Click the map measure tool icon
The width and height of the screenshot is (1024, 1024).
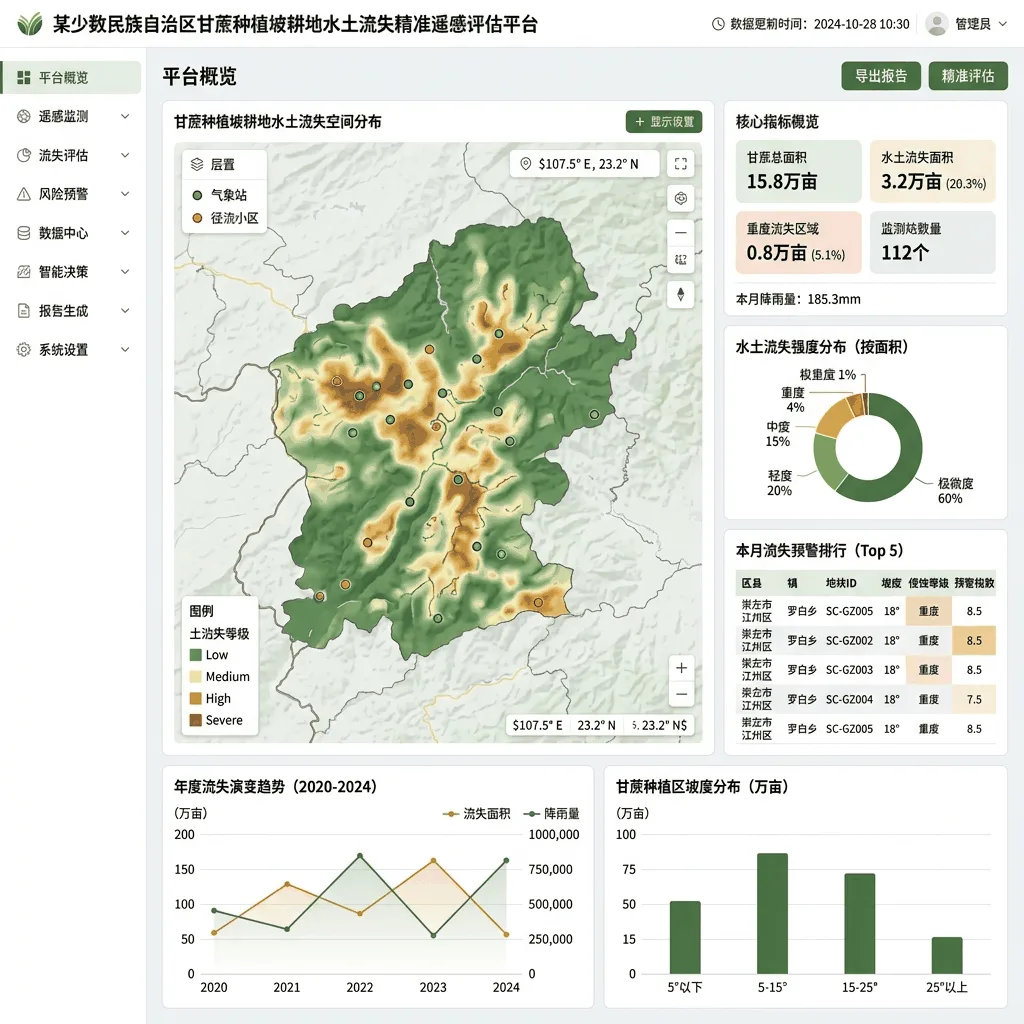pos(680,260)
